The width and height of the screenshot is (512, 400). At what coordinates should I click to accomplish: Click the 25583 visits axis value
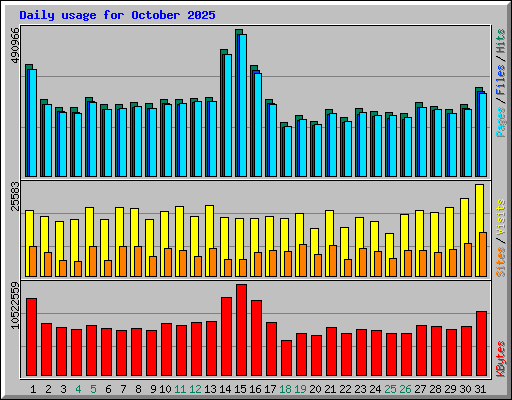(15, 196)
